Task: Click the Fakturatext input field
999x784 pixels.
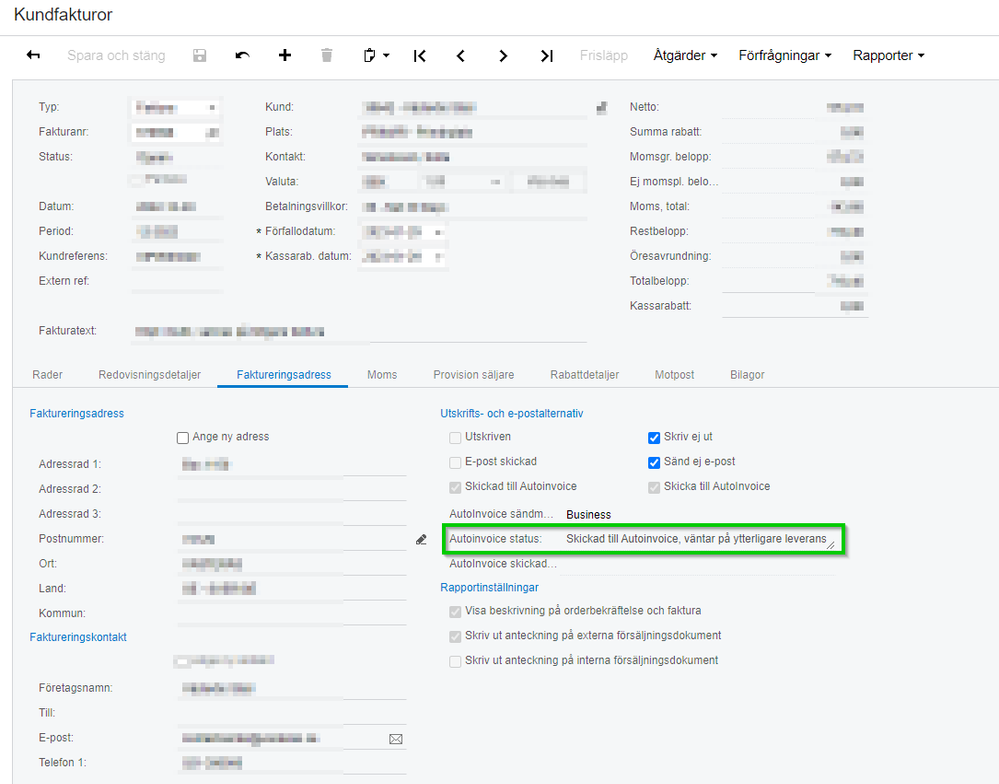Action: pos(360,332)
